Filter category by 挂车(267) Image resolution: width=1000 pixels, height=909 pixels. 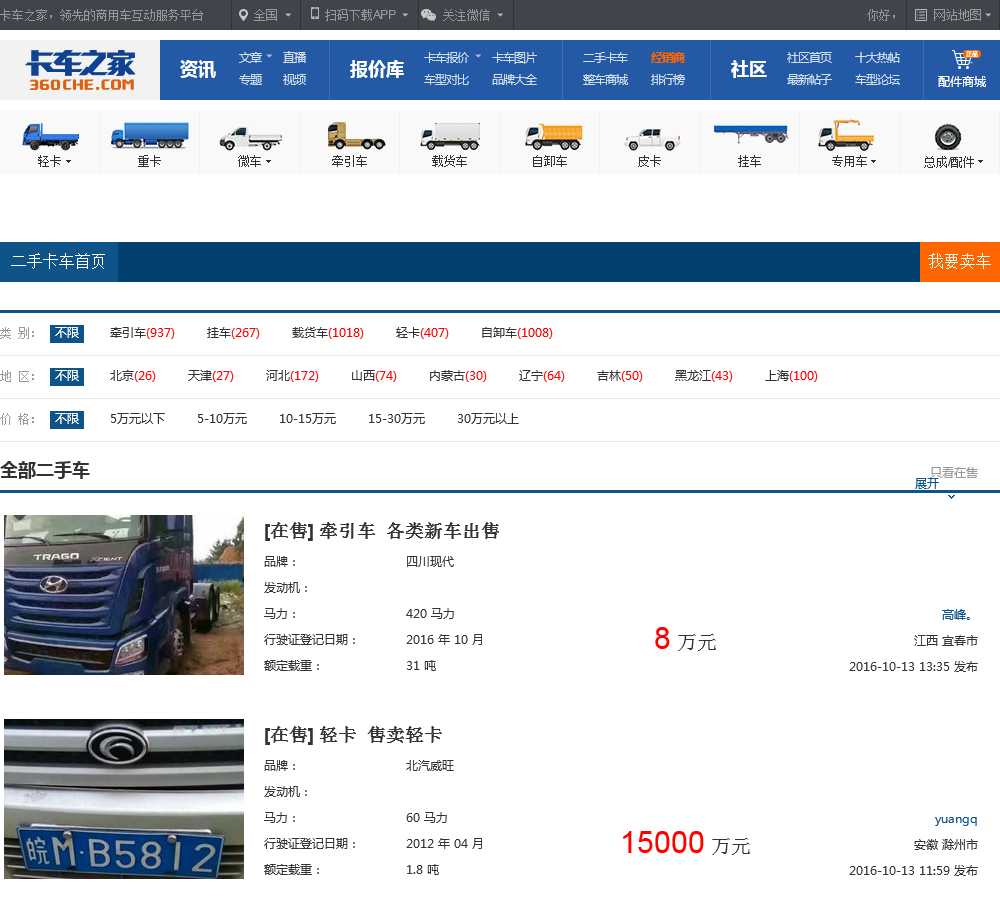click(x=233, y=333)
